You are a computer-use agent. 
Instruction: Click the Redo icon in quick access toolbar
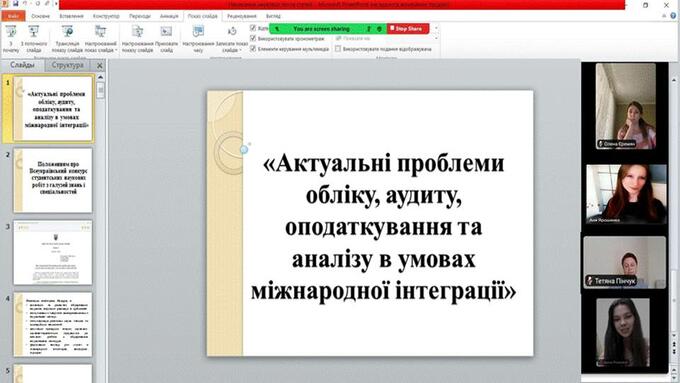tap(38, 4)
